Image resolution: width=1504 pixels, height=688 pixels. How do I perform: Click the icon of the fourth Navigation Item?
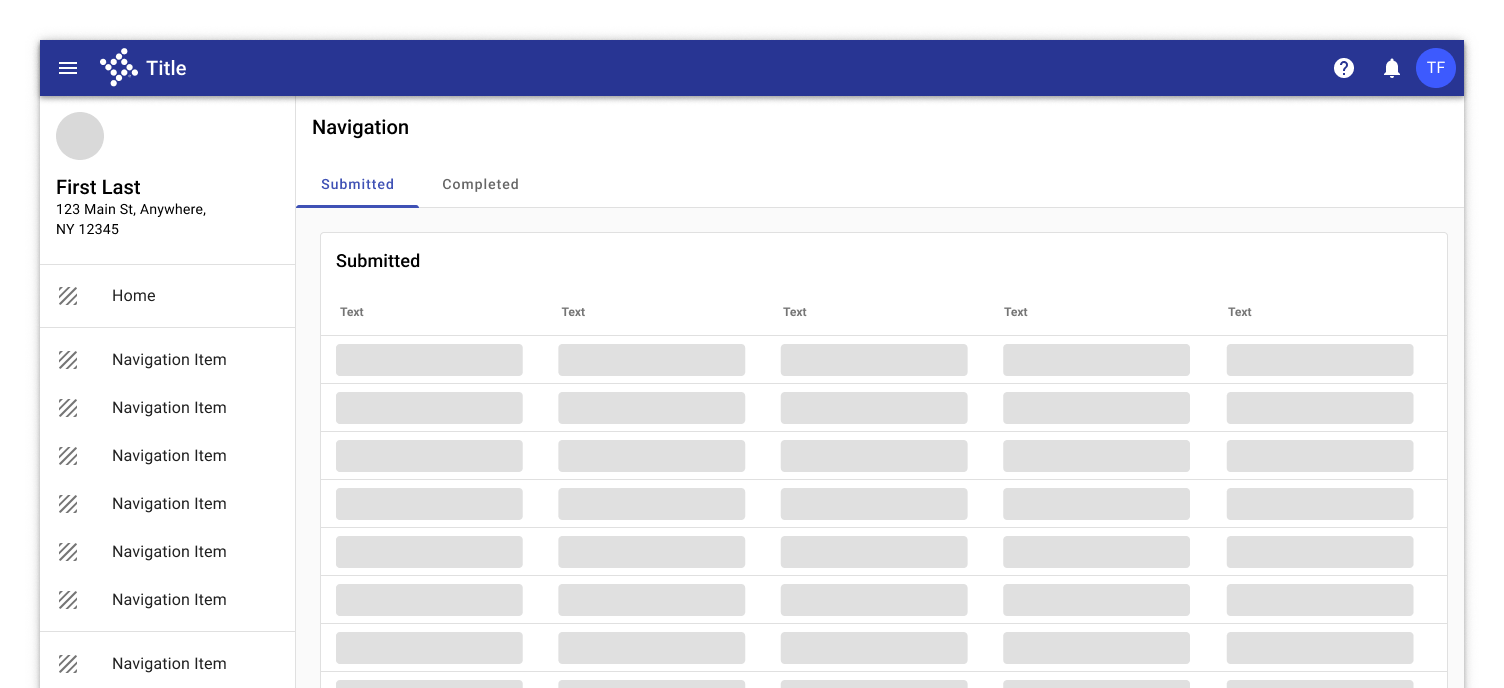pyautogui.click(x=68, y=504)
